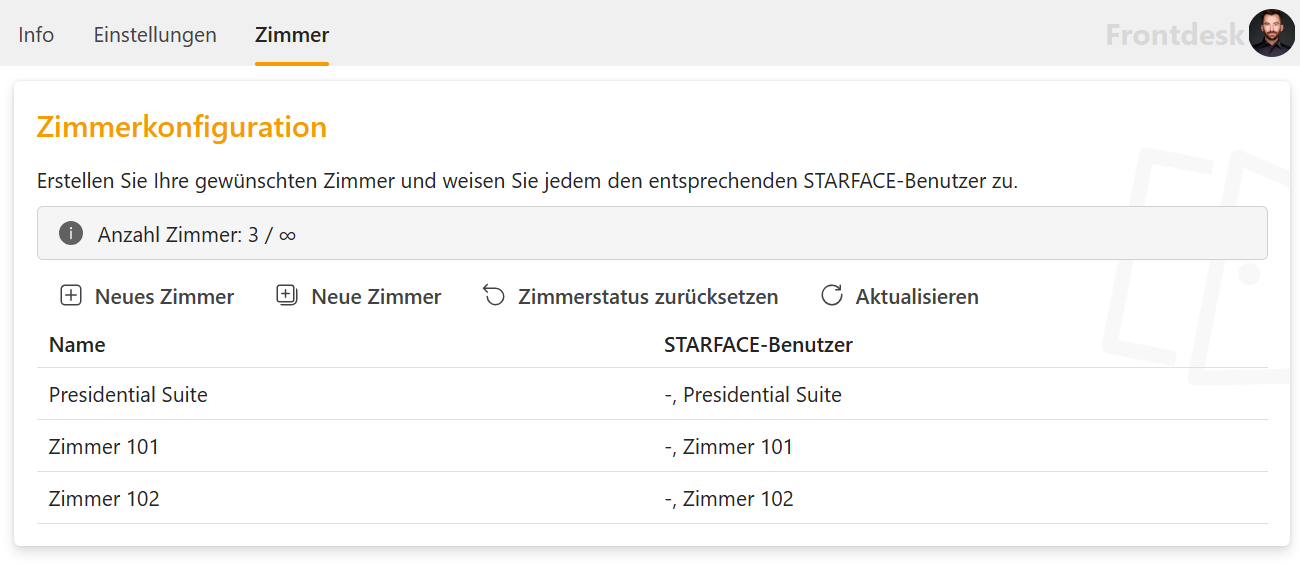The height and width of the screenshot is (564, 1300).
Task: Click the Aktualisieren button text
Action: pyautogui.click(x=917, y=297)
